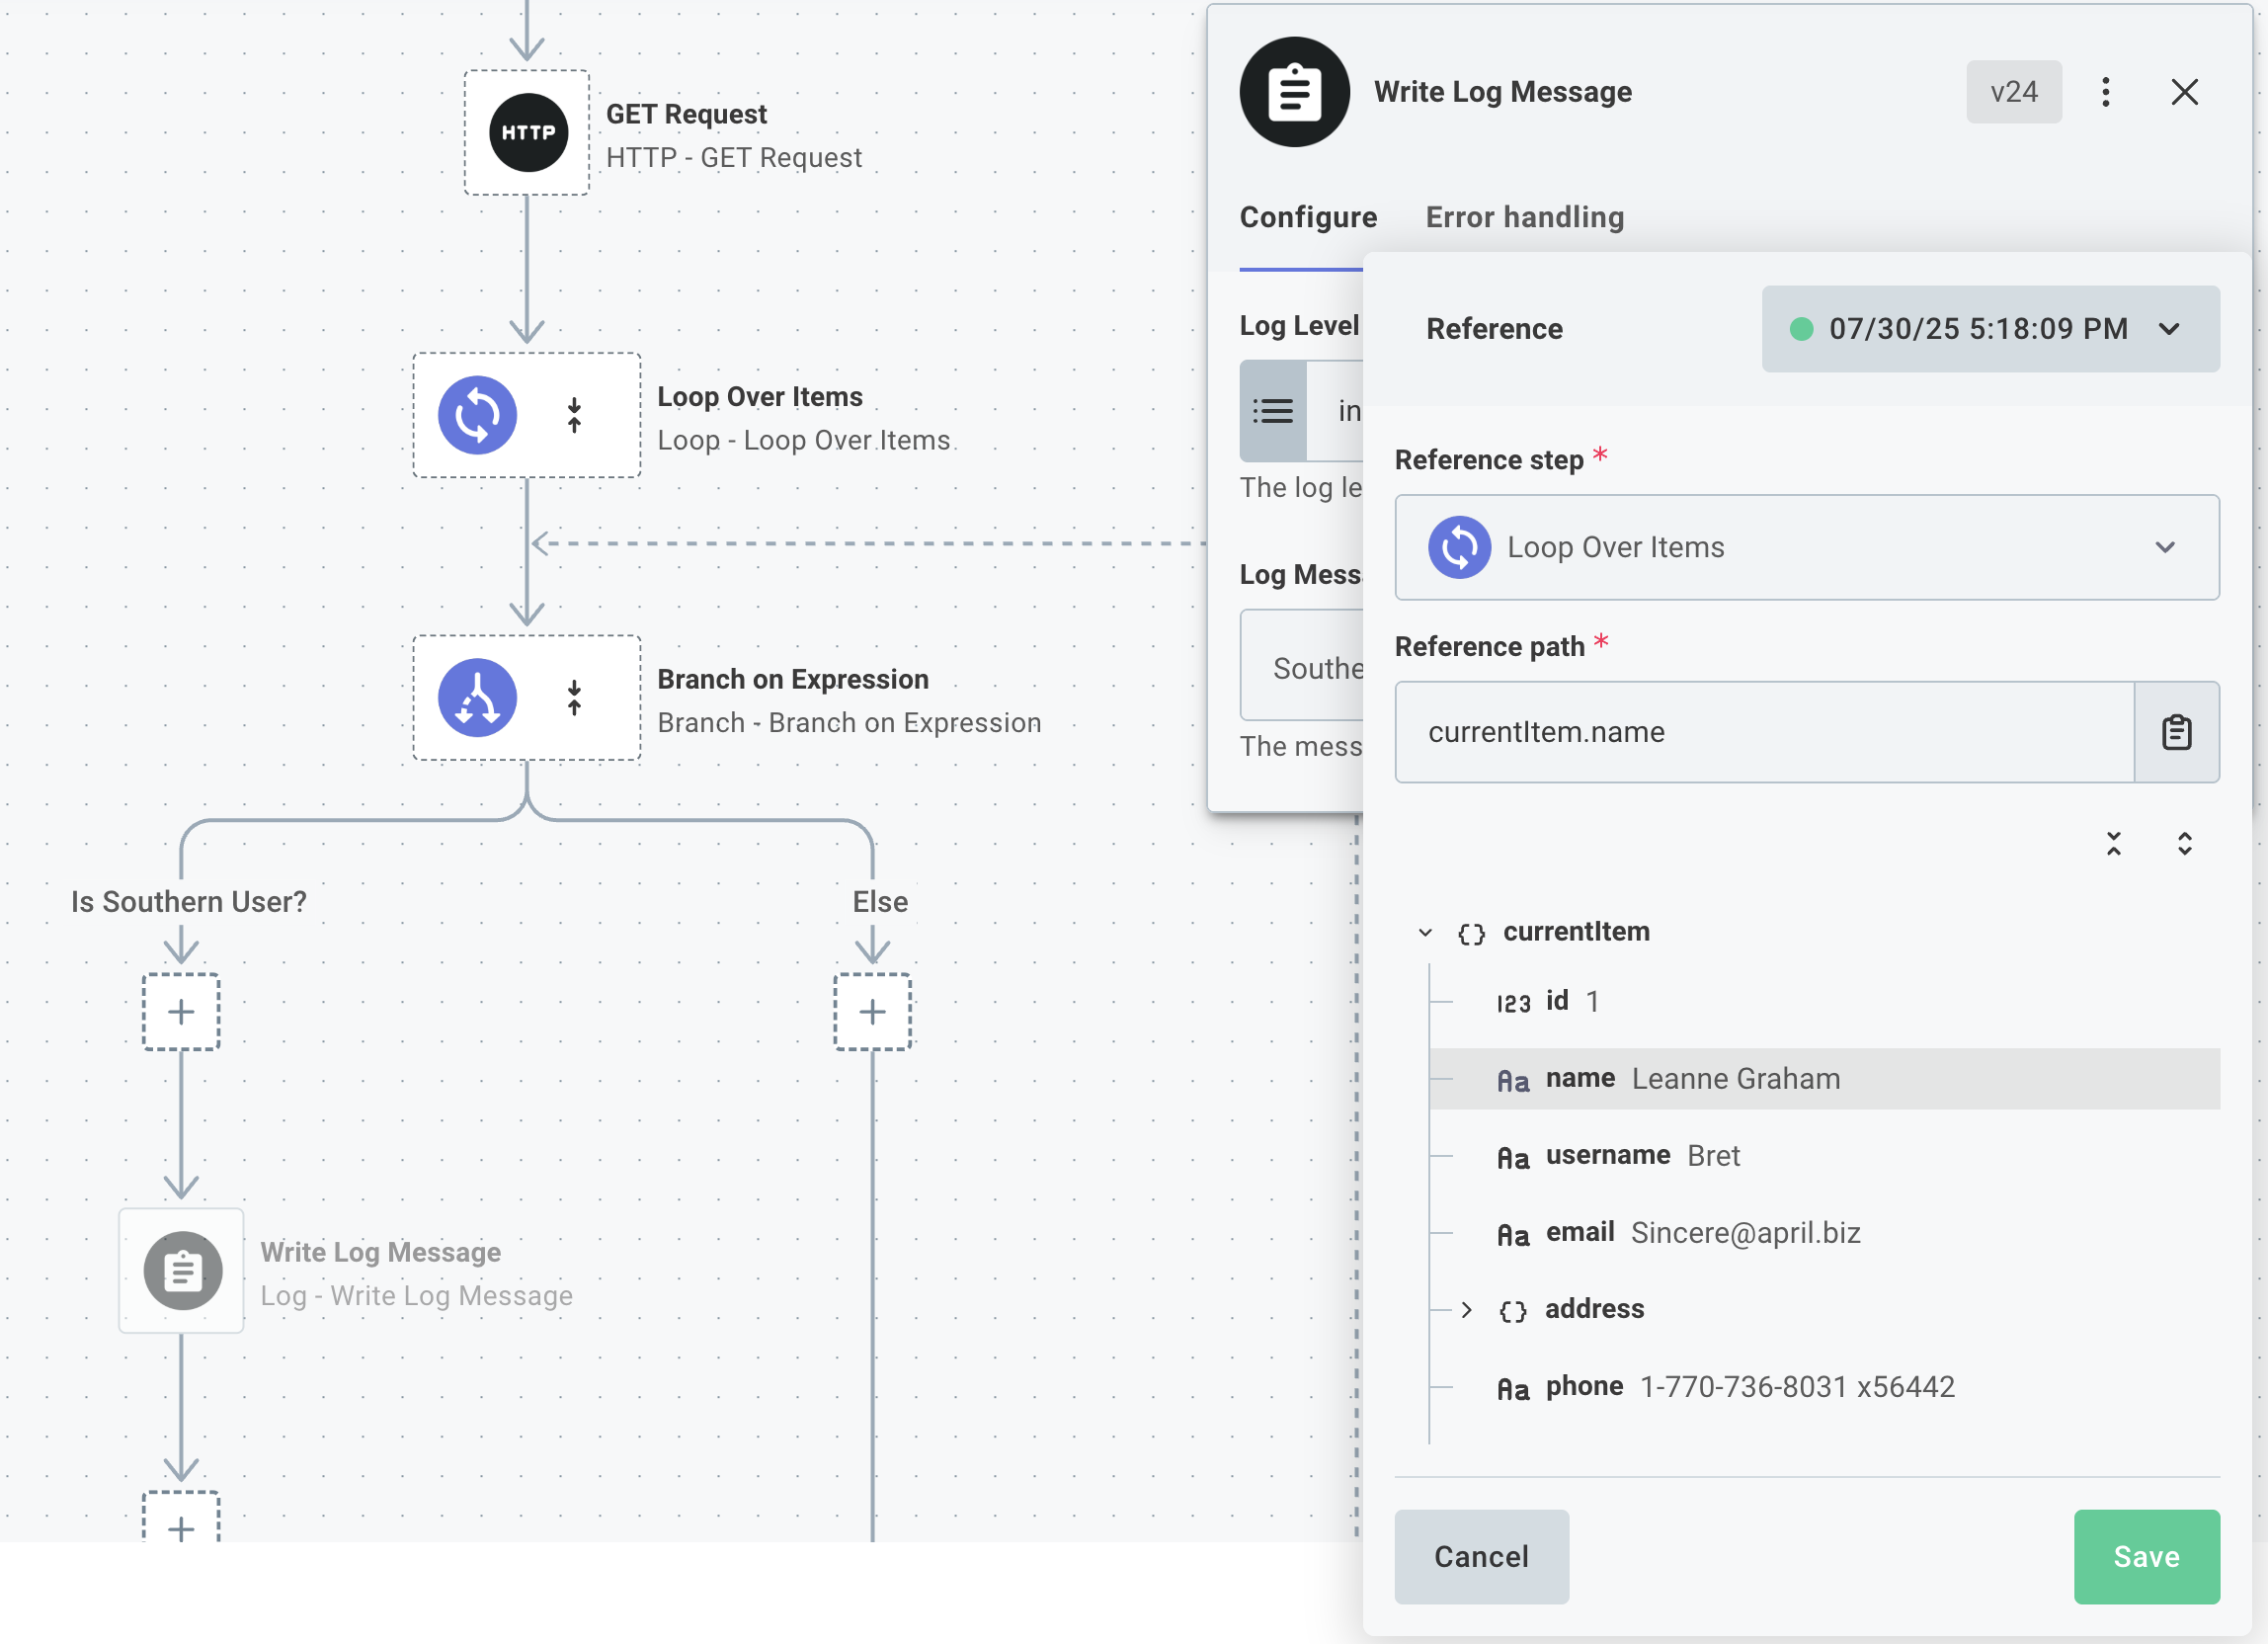Click the HTTP GET Request node icon

click(x=527, y=131)
